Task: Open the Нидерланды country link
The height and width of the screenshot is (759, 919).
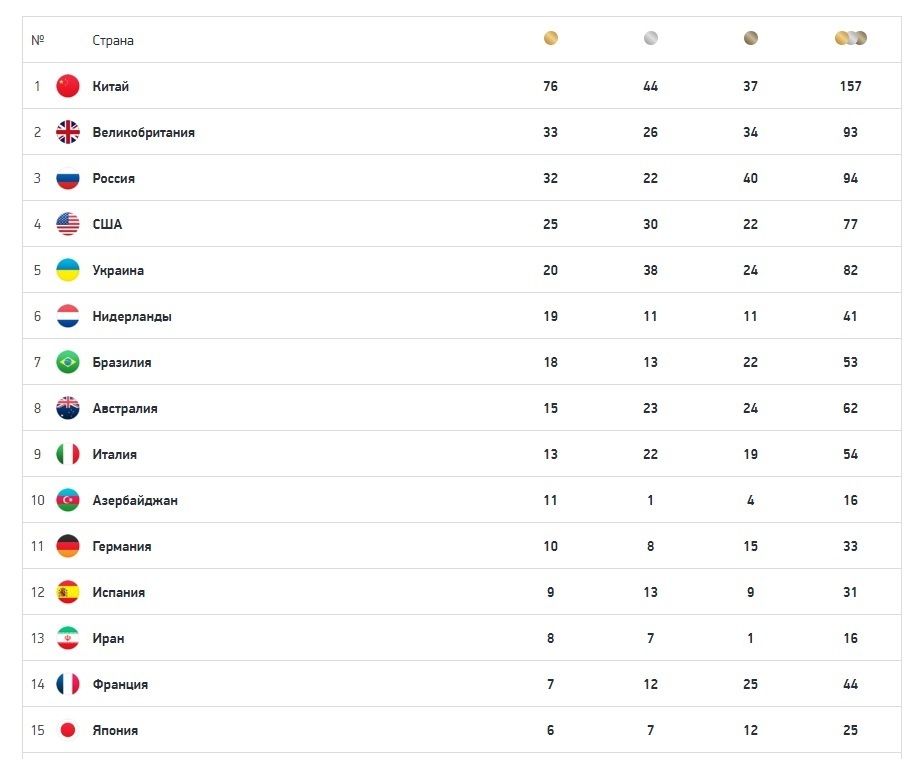Action: tap(132, 316)
